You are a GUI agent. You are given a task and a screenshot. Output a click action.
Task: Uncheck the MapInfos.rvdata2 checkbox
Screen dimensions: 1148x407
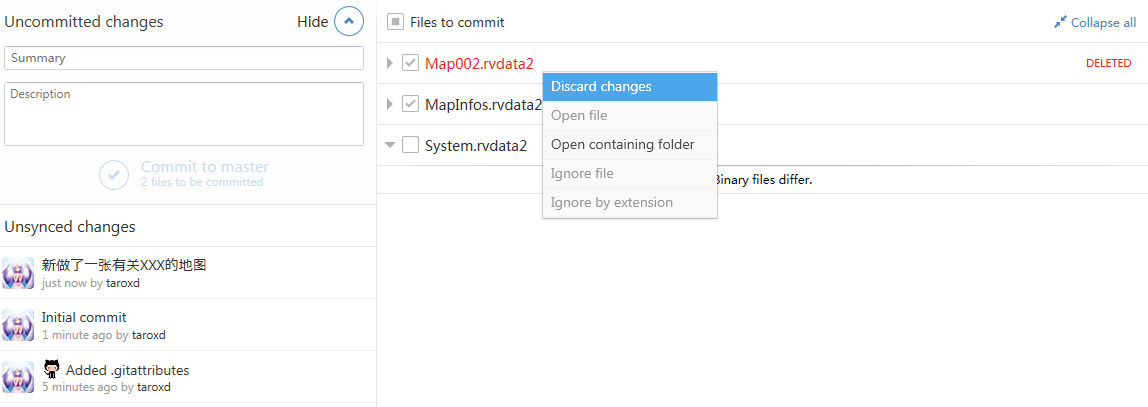(x=410, y=104)
